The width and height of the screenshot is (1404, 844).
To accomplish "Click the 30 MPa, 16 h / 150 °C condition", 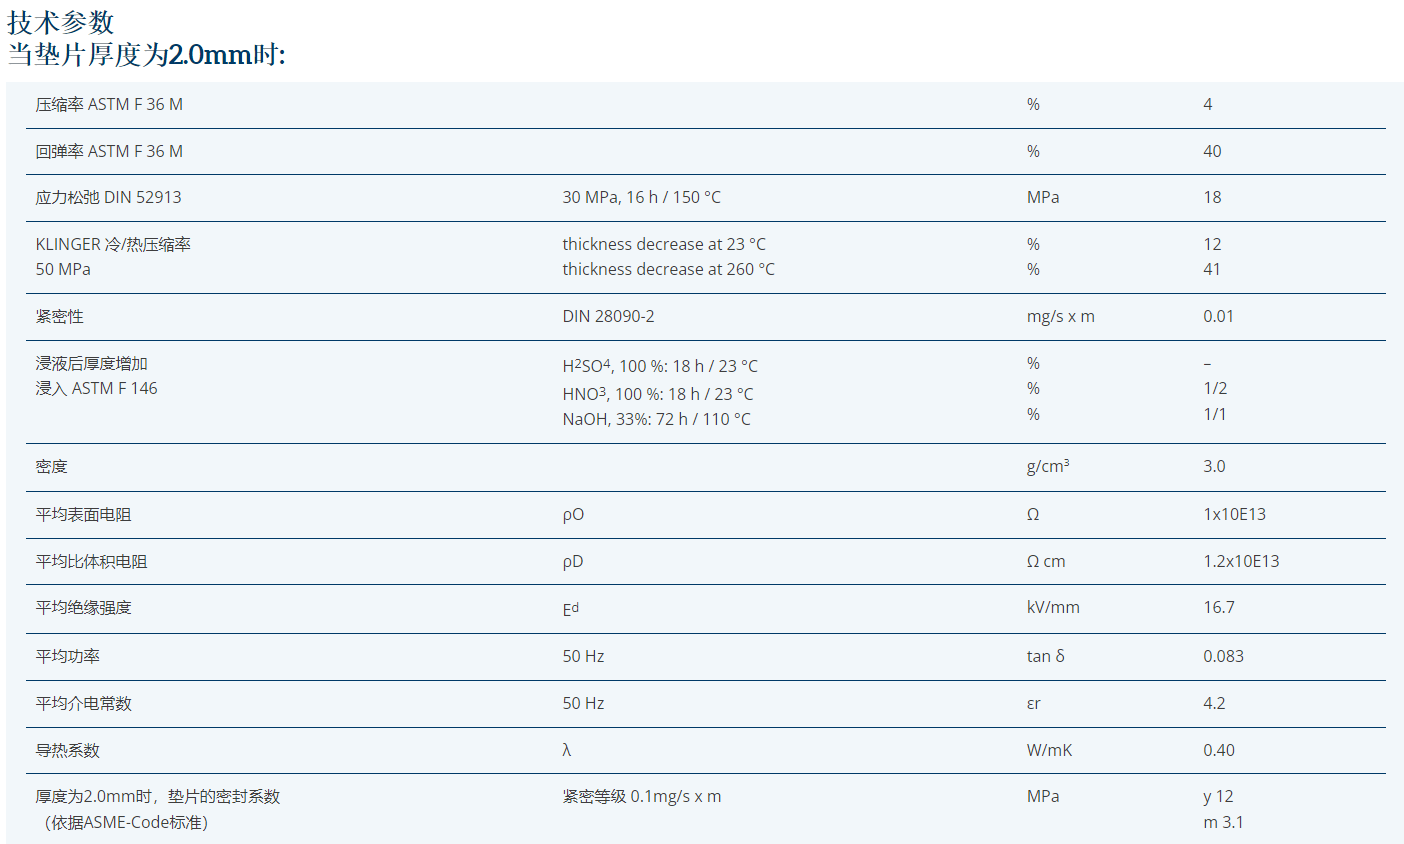I will [x=641, y=197].
